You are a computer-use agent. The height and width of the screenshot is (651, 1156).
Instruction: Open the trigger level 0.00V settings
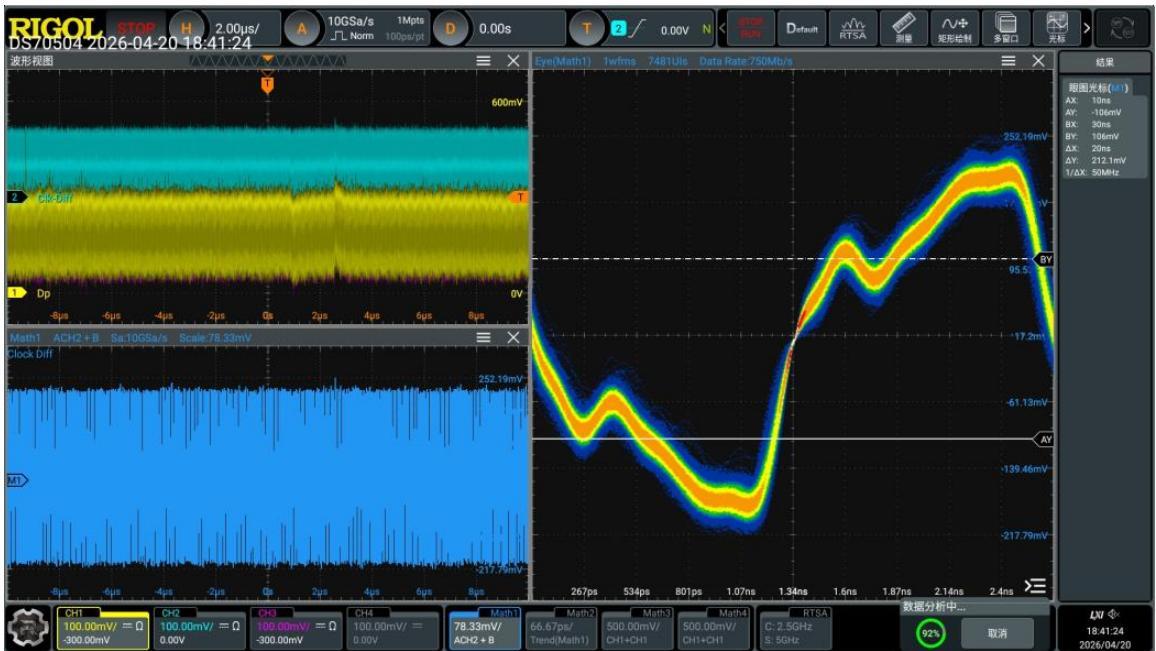click(x=661, y=29)
